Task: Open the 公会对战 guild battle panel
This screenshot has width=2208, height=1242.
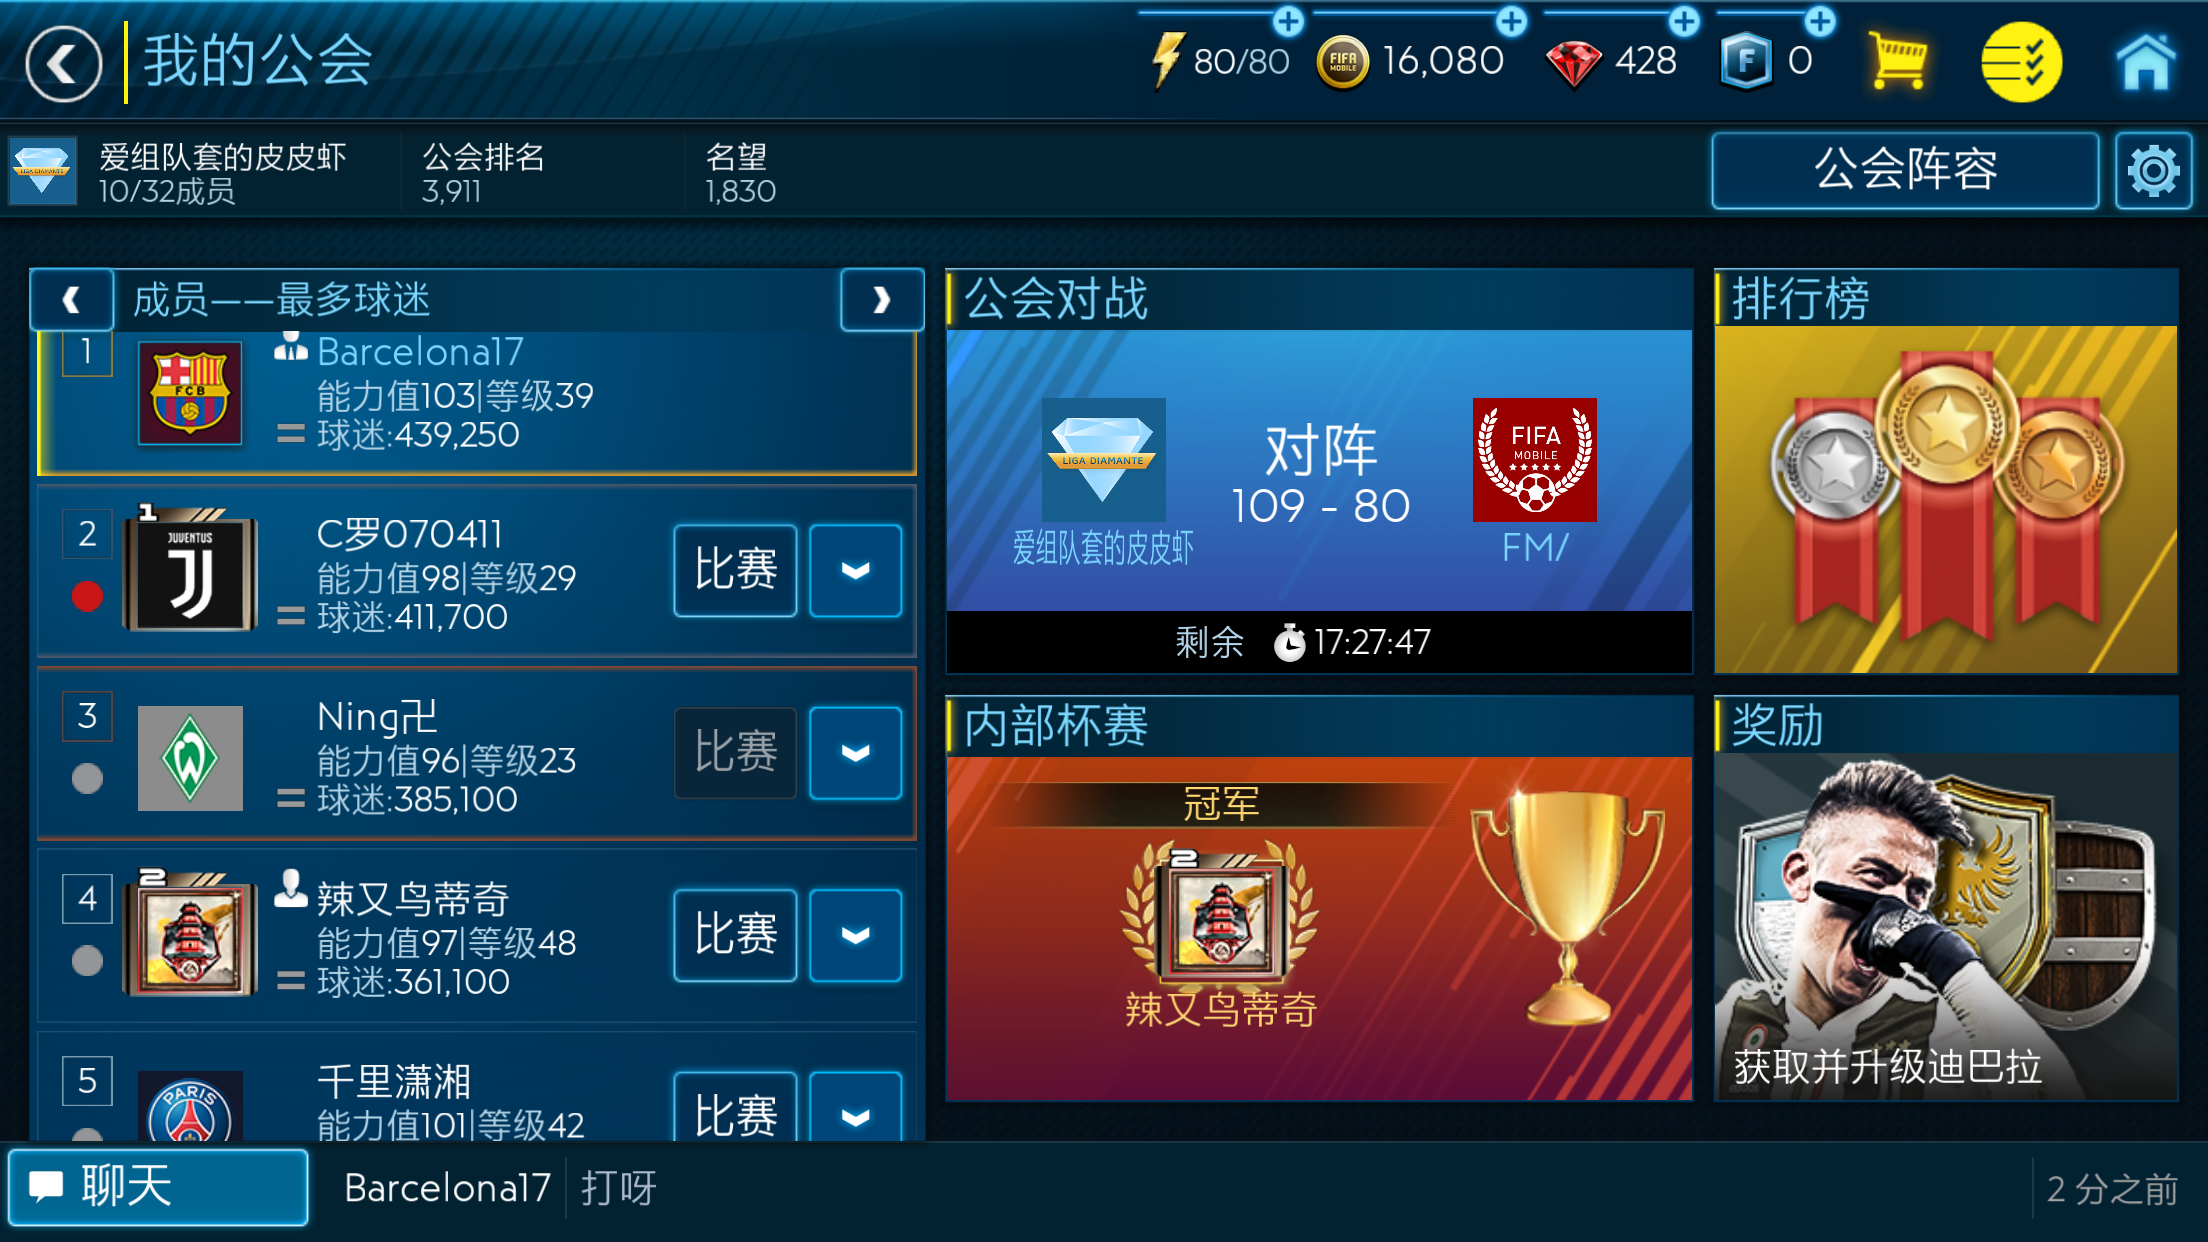Action: point(1319,471)
